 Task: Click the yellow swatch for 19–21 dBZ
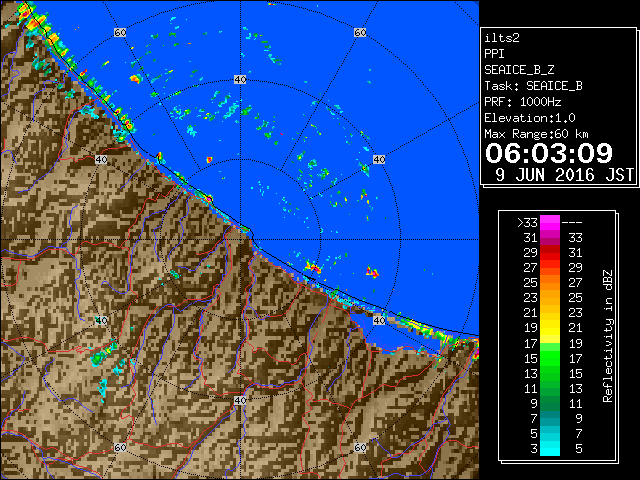pyautogui.click(x=550, y=328)
